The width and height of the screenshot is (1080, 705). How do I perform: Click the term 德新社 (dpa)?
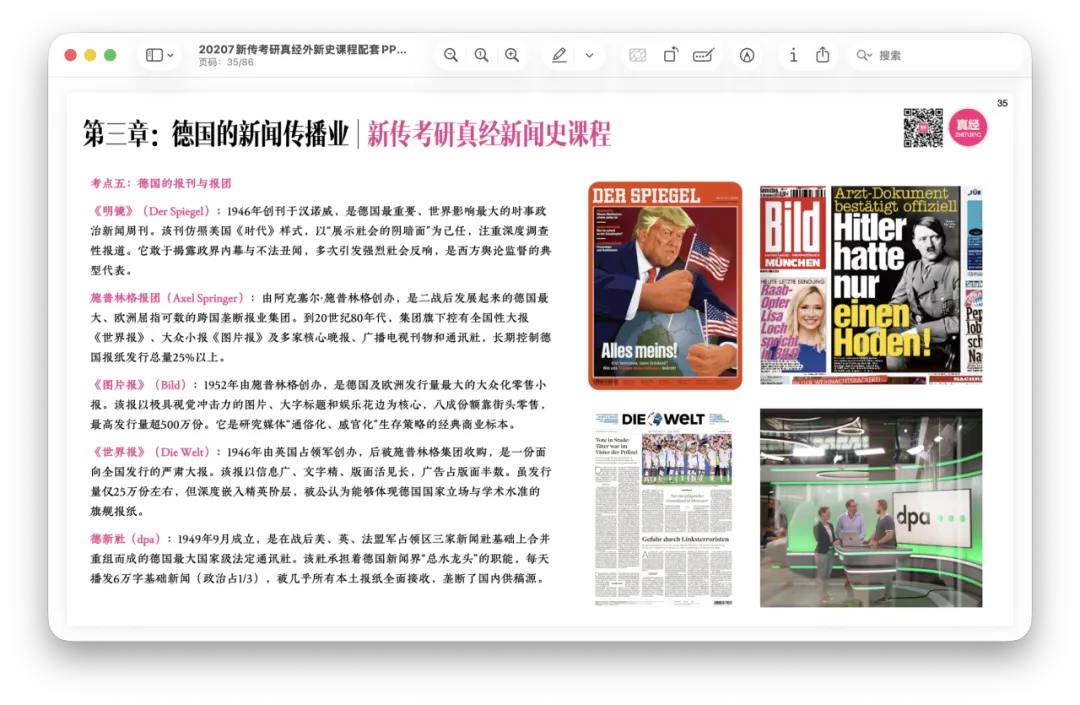click(x=127, y=538)
